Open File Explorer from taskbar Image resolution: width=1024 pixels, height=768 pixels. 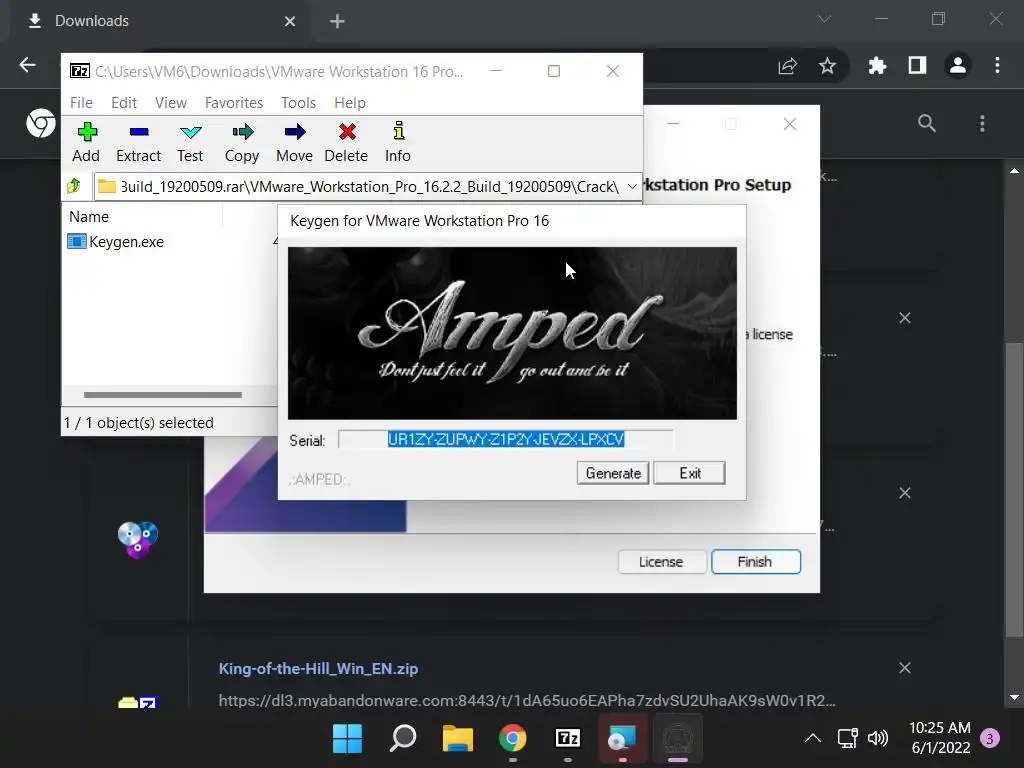(x=458, y=739)
